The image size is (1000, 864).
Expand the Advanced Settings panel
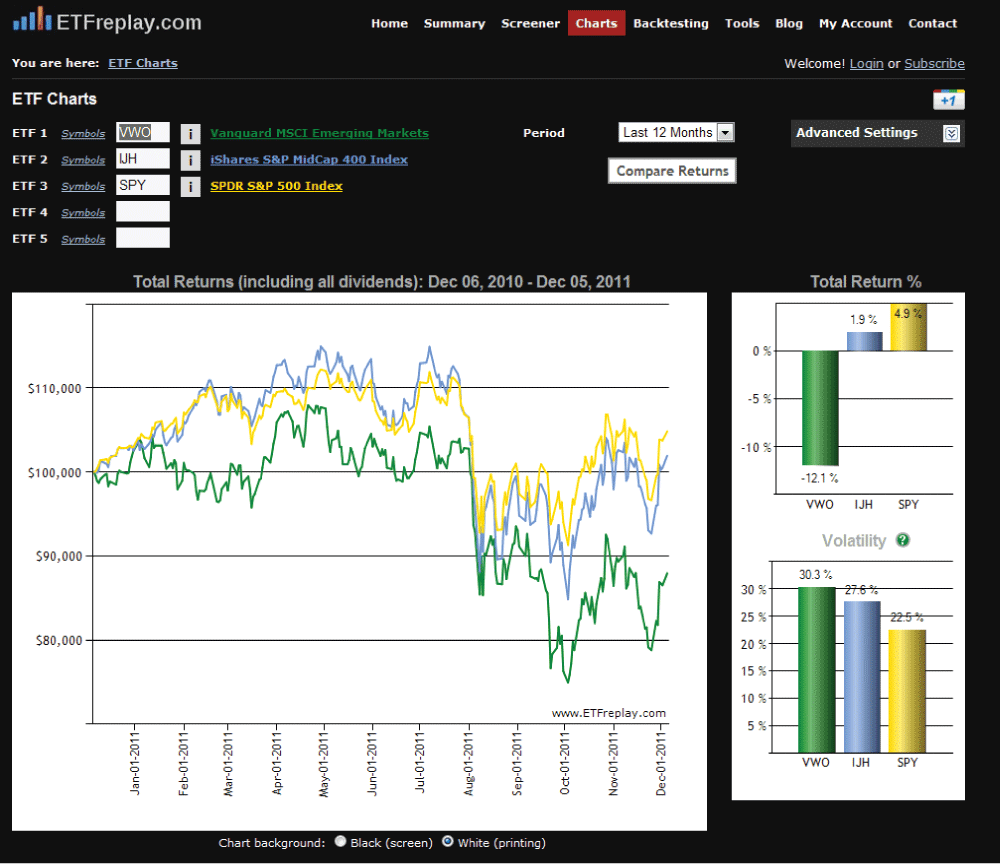[x=951, y=133]
